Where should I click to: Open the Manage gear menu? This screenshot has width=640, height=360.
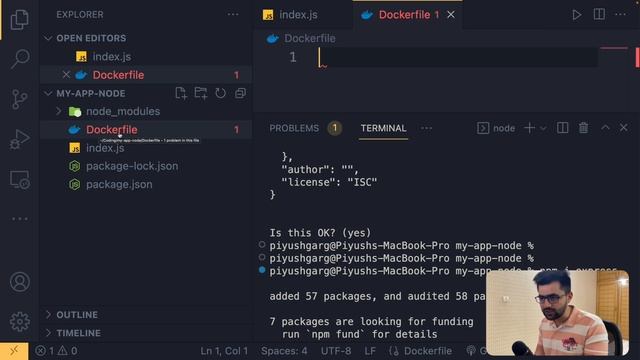pyautogui.click(x=19, y=322)
